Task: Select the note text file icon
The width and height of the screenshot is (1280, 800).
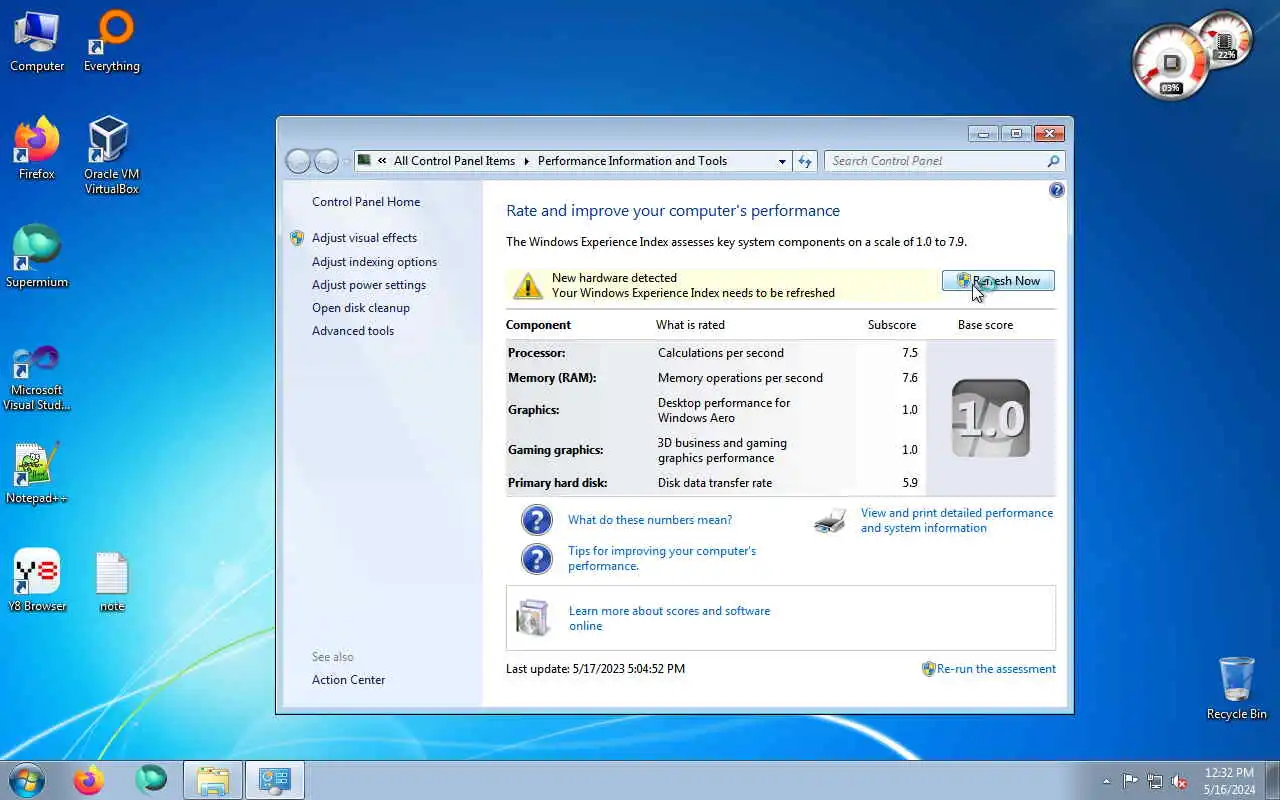Action: (x=111, y=581)
